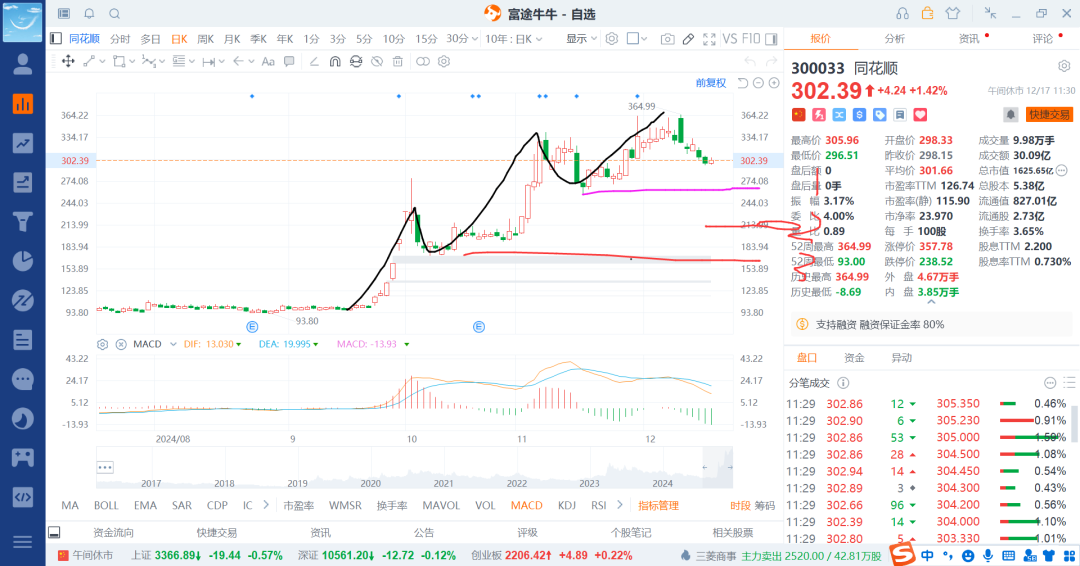The image size is (1080, 566).
Task: Expand chart to fullscreen
Action: point(709,39)
